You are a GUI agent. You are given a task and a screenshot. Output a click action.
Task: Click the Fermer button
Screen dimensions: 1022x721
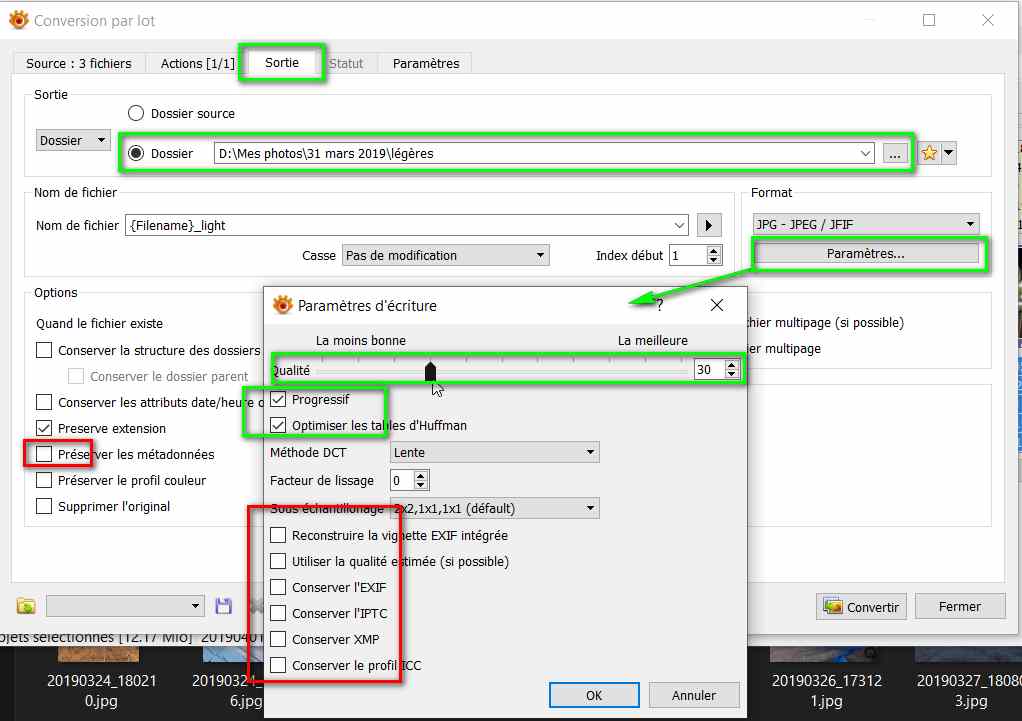tap(959, 607)
